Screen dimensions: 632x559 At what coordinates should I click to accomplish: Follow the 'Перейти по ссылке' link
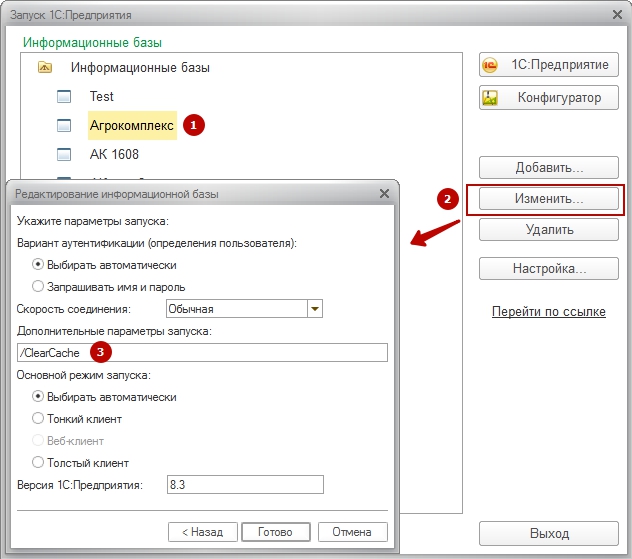(548, 312)
